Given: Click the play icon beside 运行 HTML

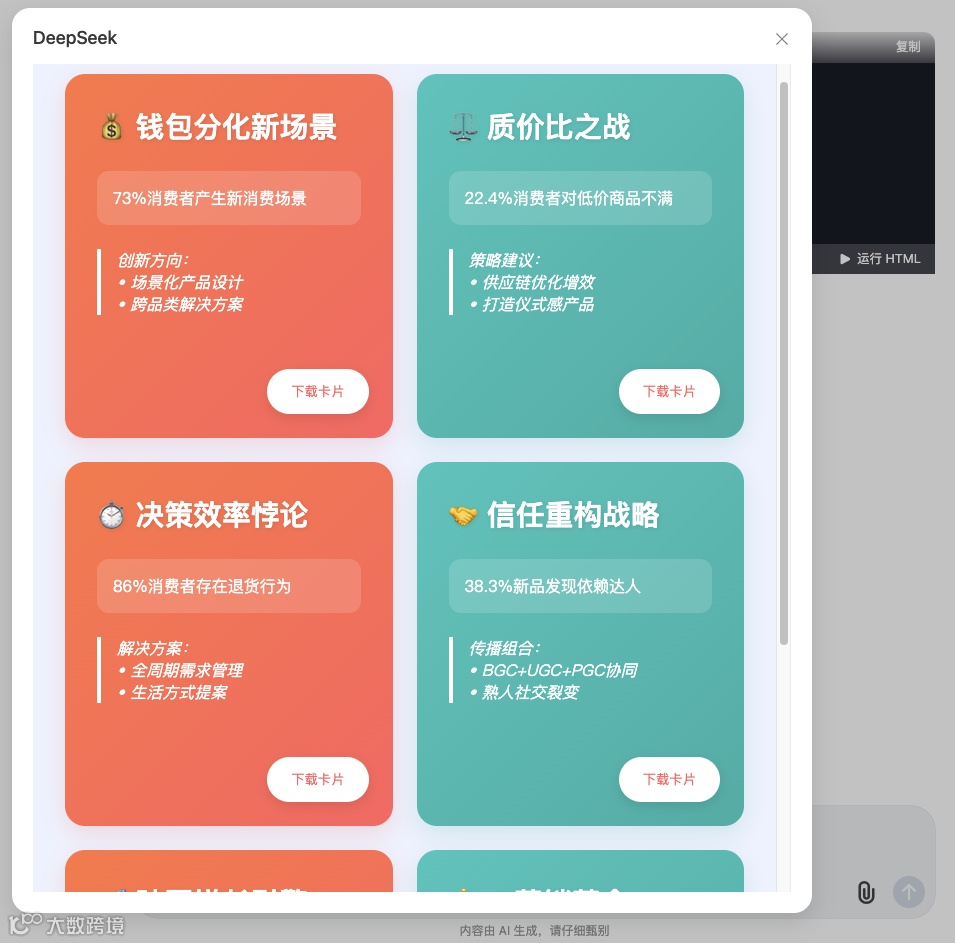Looking at the screenshot, I should [845, 259].
